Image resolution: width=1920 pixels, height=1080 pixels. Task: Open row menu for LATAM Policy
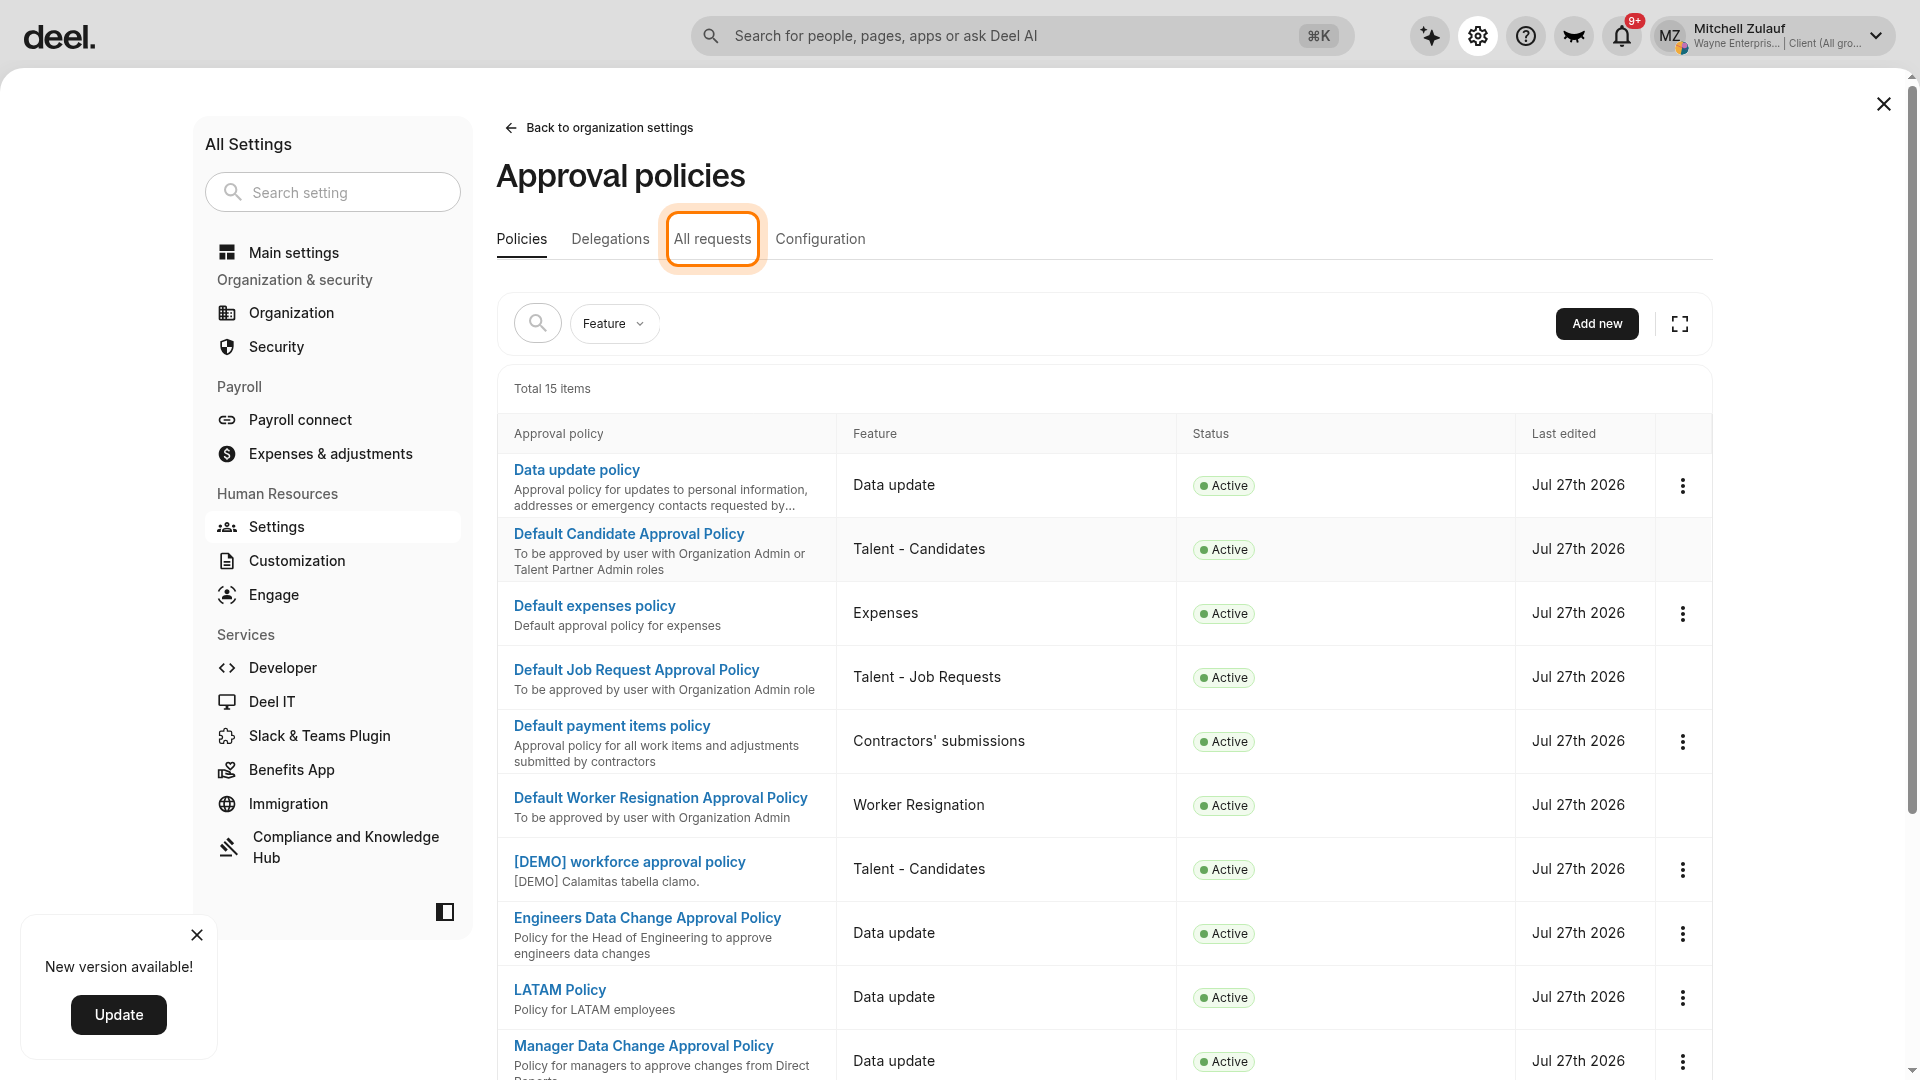tap(1683, 998)
